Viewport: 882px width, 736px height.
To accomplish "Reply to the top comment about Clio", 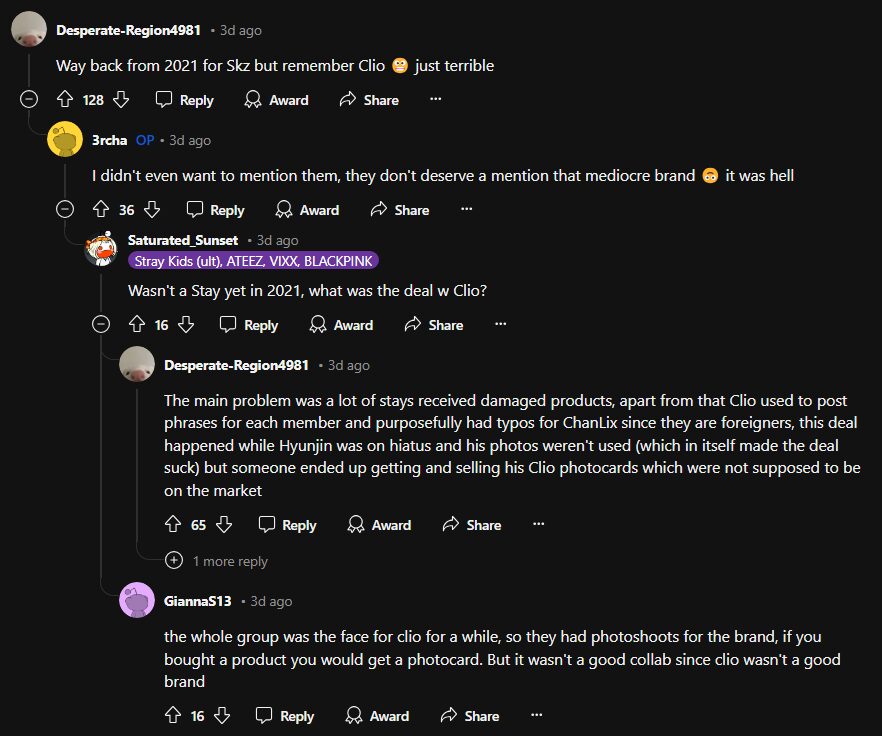I will pos(185,100).
